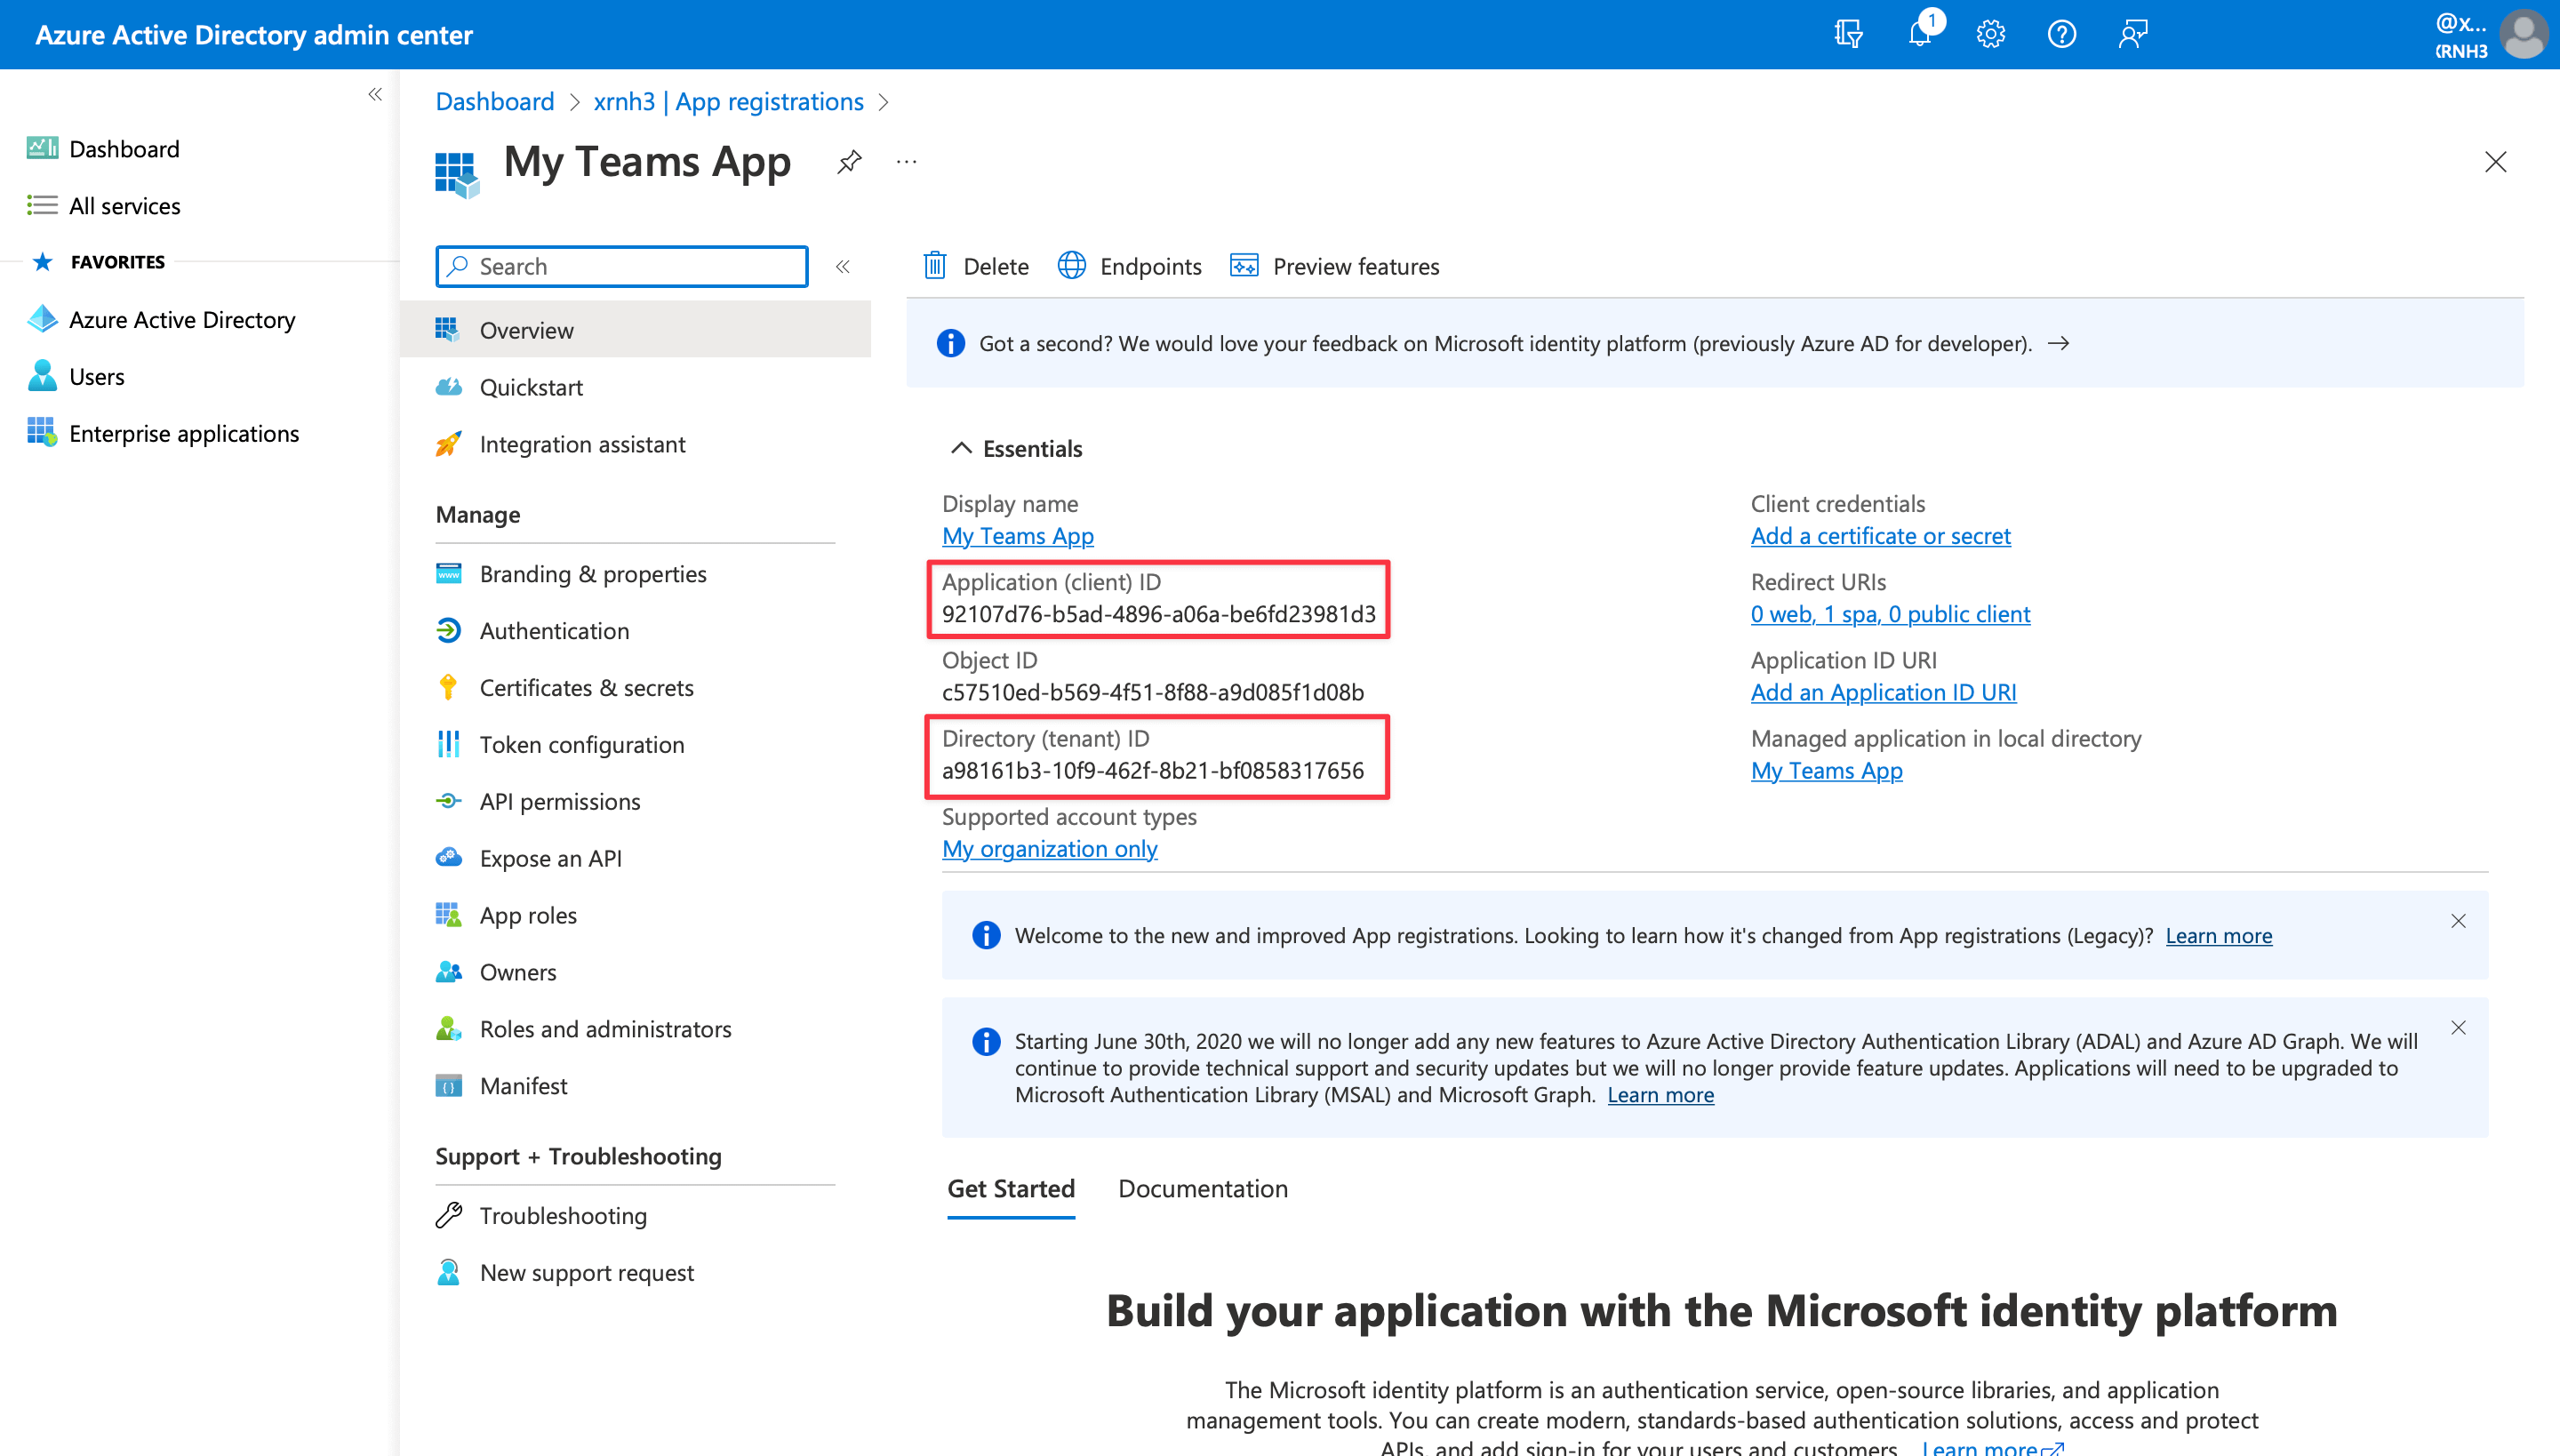Image resolution: width=2560 pixels, height=1456 pixels.
Task: Open the feedback person icon
Action: pos(2132,34)
